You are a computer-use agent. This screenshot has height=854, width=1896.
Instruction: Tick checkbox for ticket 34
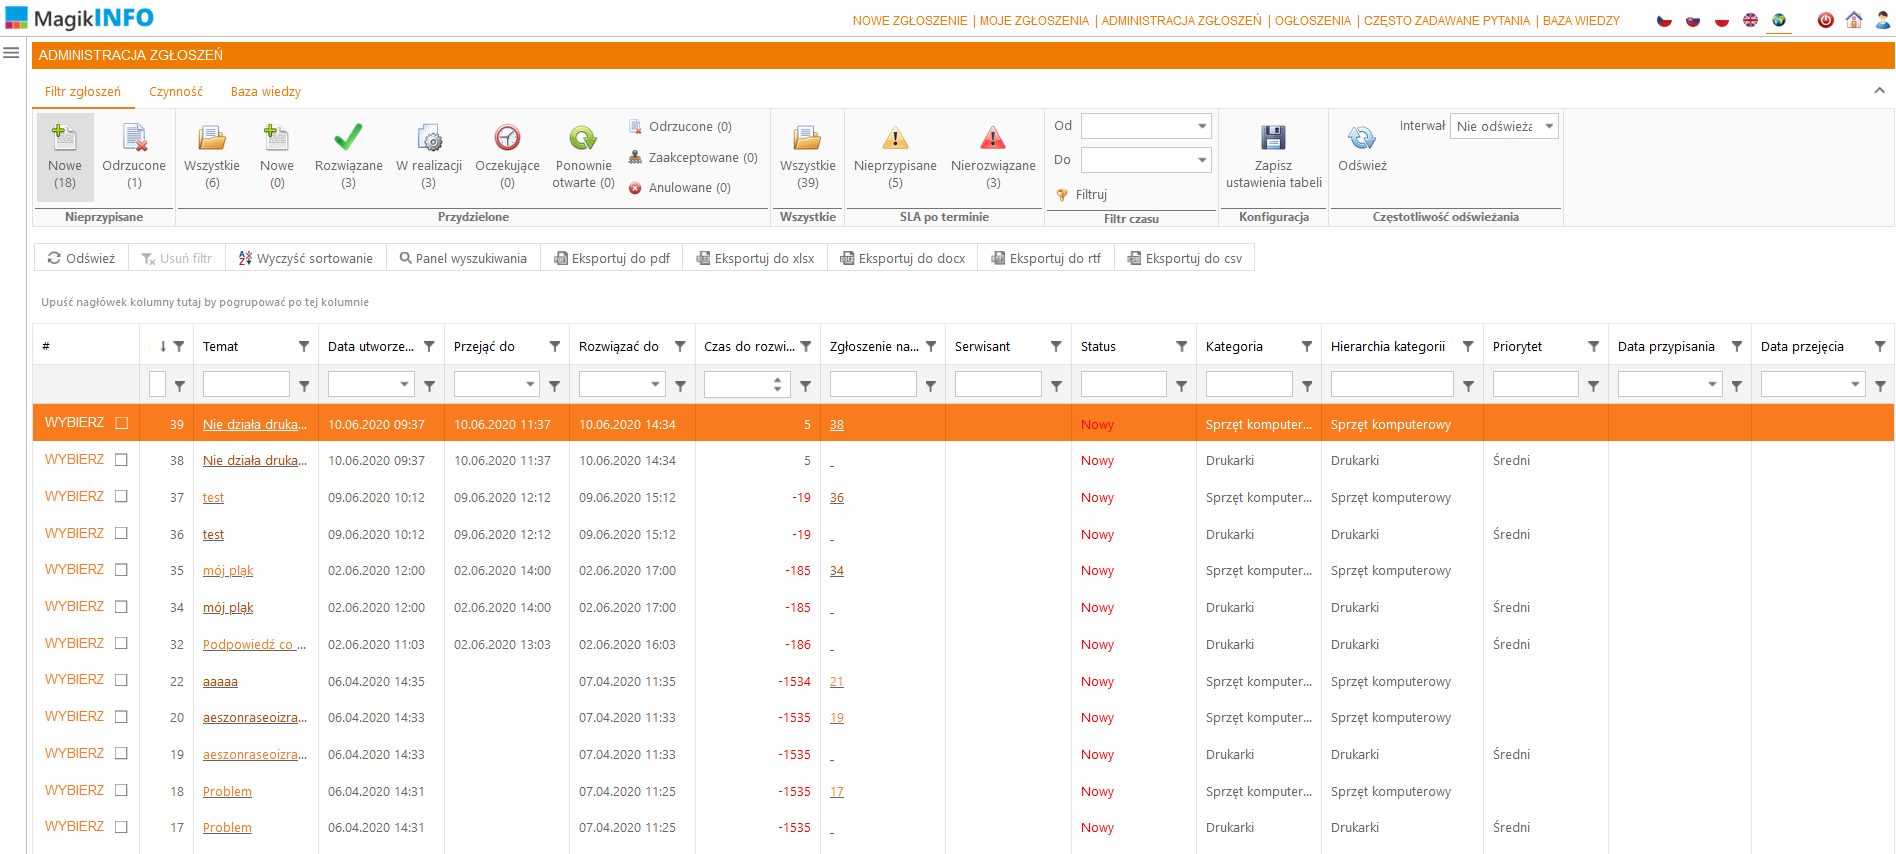point(122,607)
